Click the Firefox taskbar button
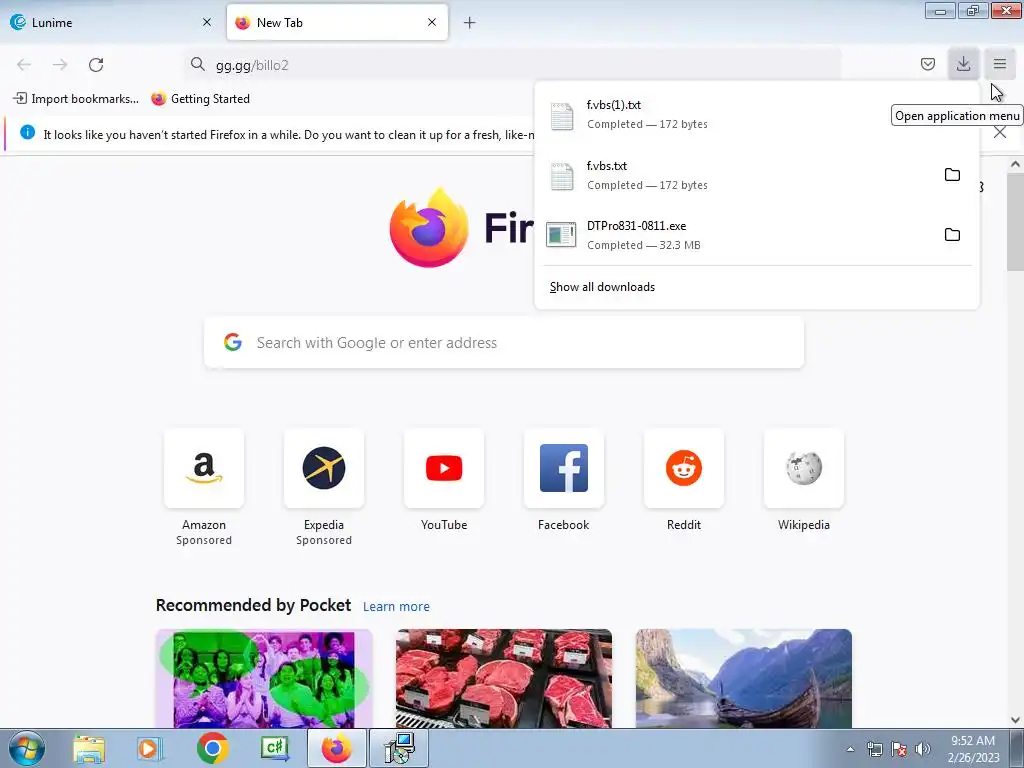Viewport: 1024px width, 768px height. tap(337, 748)
